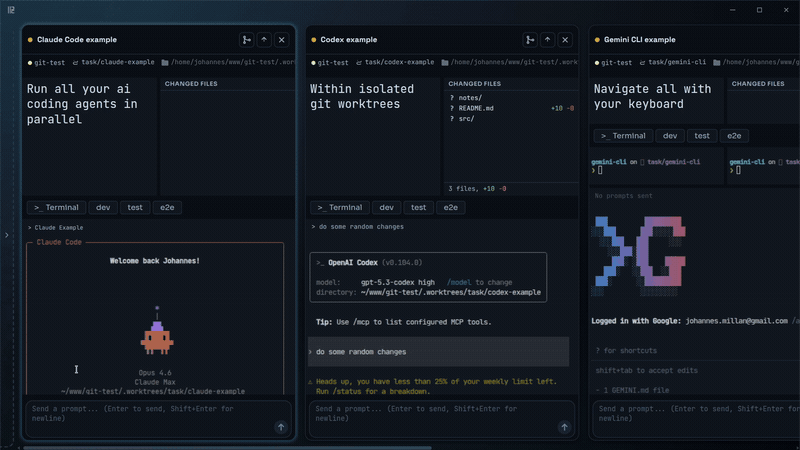The height and width of the screenshot is (450, 800).
Task: Focus the Gemini CLI prompt input field
Action: tap(690, 414)
